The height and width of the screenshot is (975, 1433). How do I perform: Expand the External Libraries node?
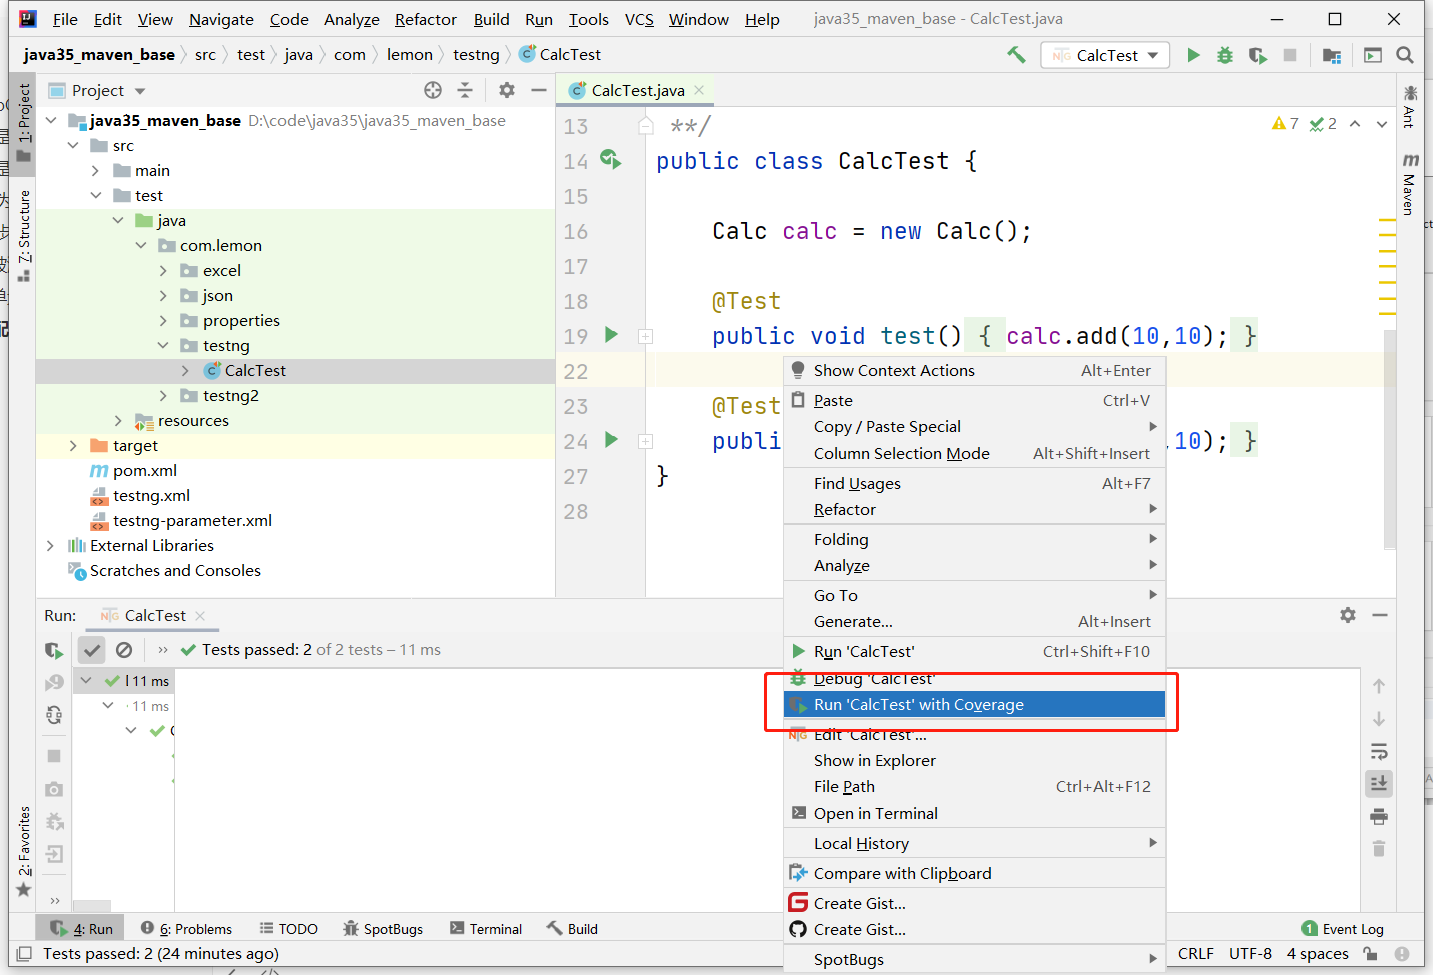[50, 546]
